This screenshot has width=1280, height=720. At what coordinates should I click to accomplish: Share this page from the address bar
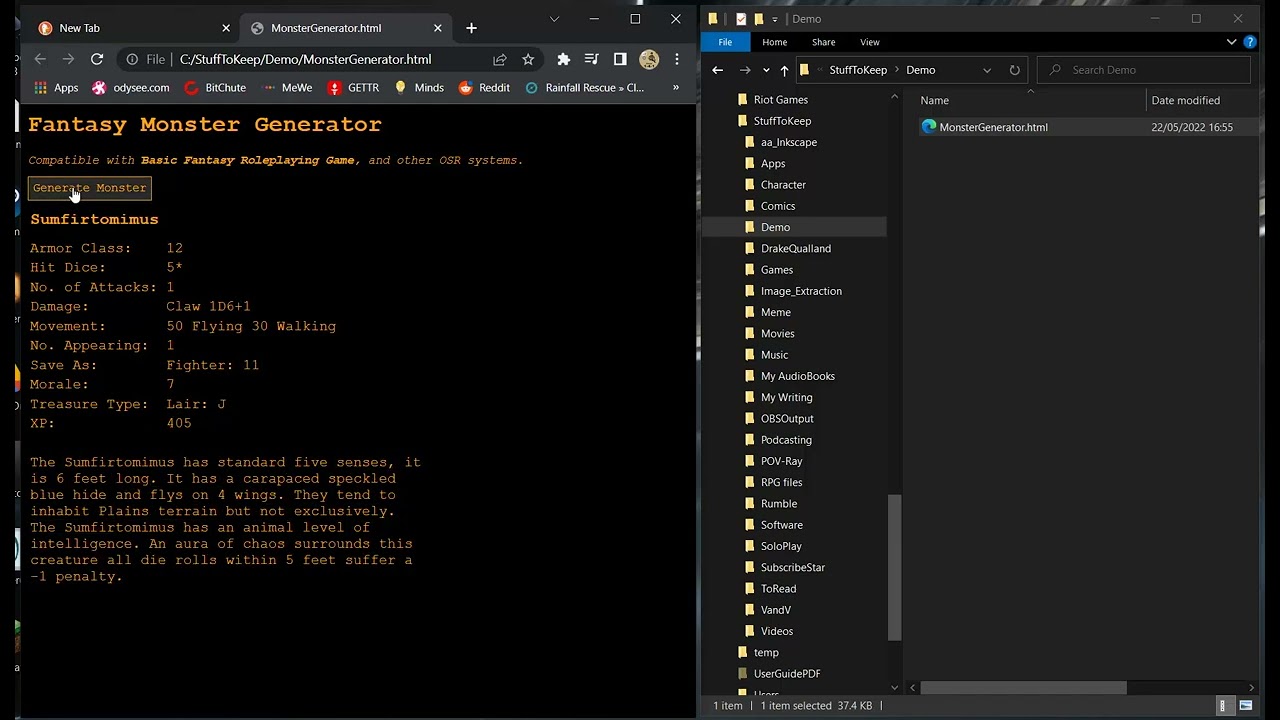(x=500, y=59)
